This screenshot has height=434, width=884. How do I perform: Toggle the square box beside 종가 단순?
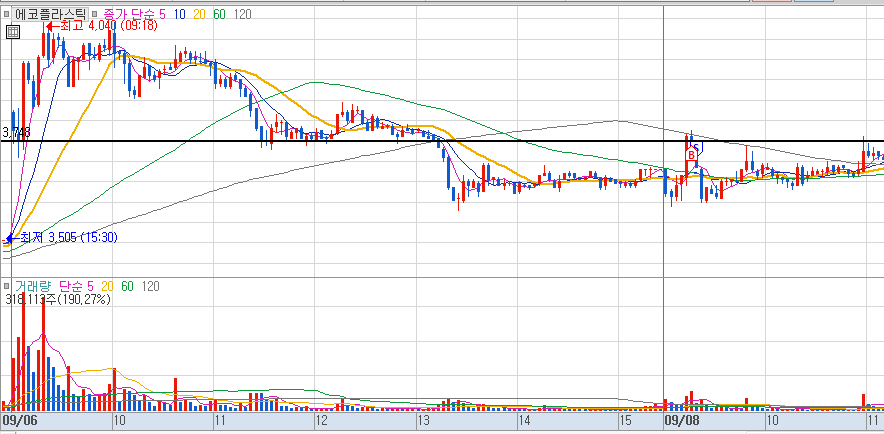point(94,15)
